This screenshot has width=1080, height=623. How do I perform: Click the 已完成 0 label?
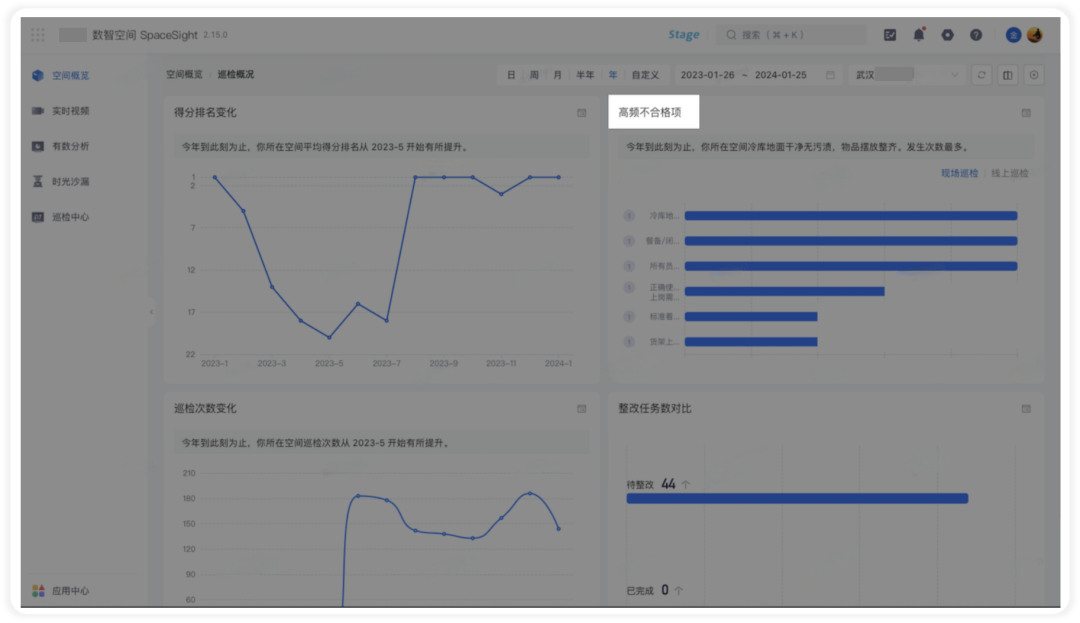pos(654,590)
